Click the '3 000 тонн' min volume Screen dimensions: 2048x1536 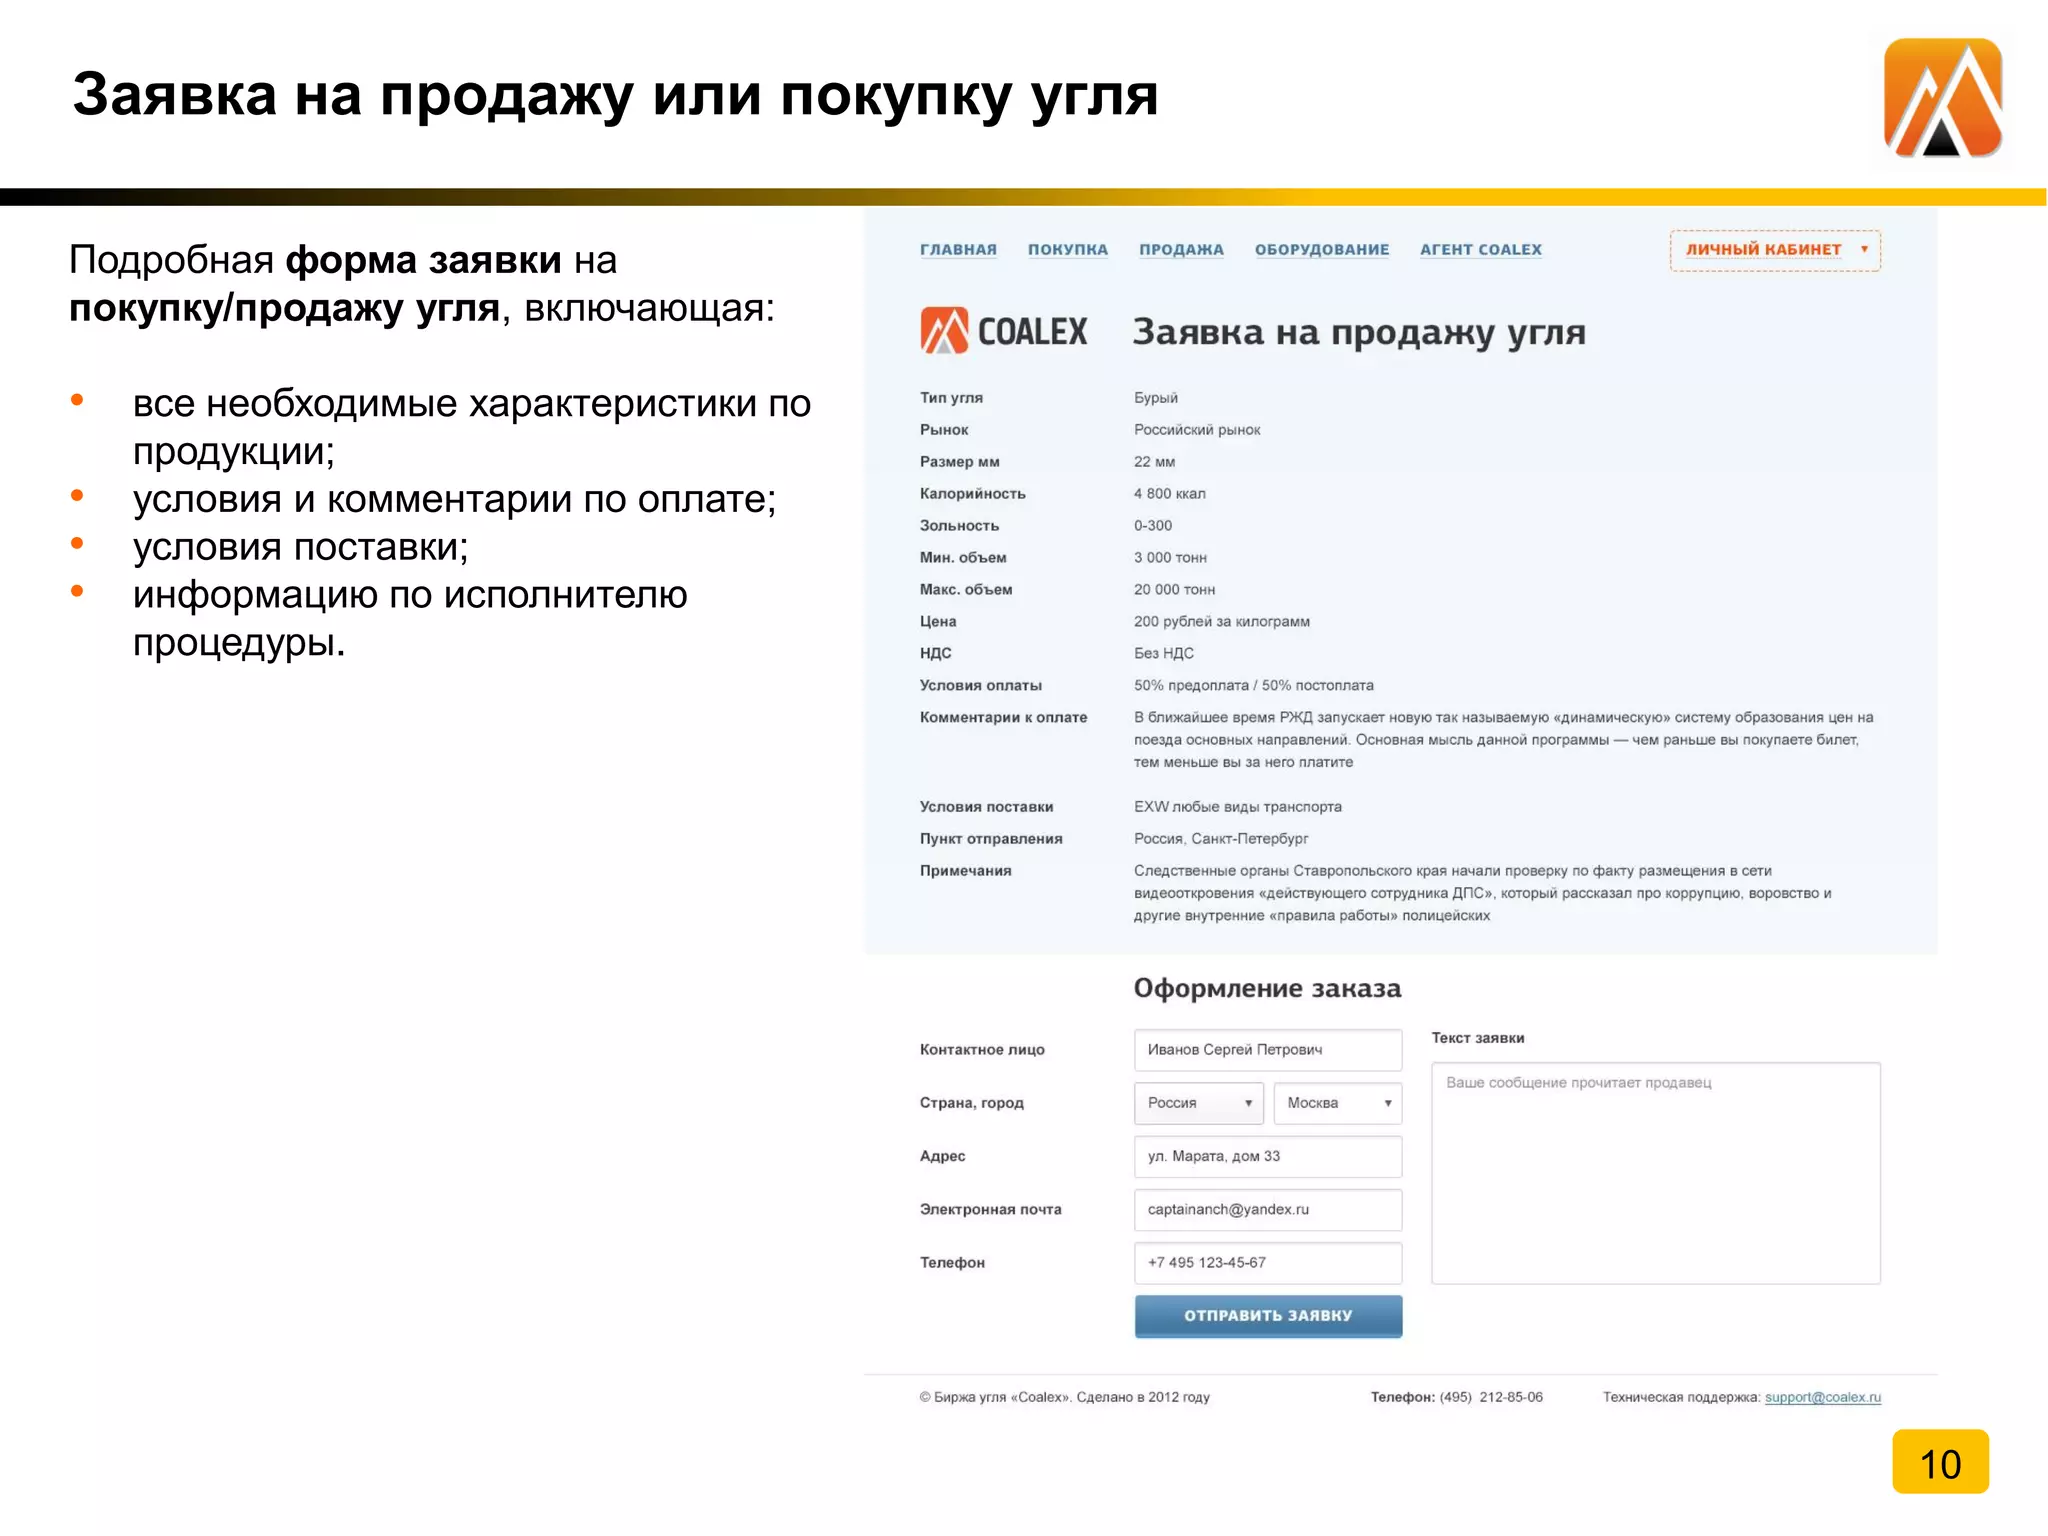(1171, 558)
